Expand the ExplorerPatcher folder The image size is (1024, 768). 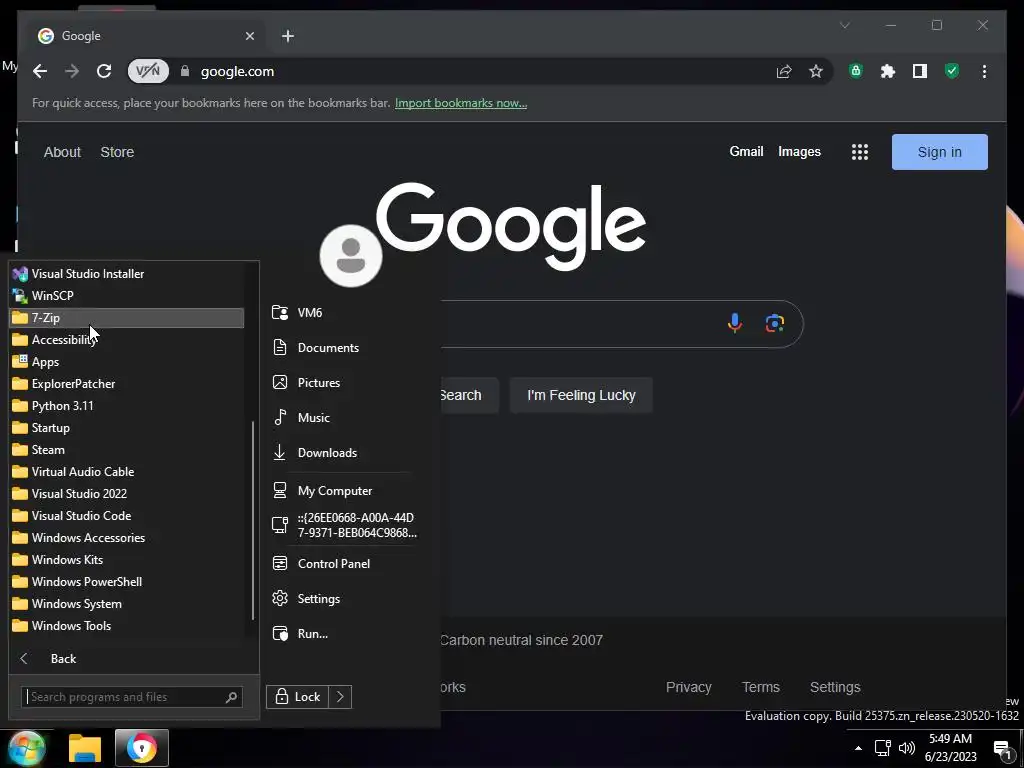(127, 384)
